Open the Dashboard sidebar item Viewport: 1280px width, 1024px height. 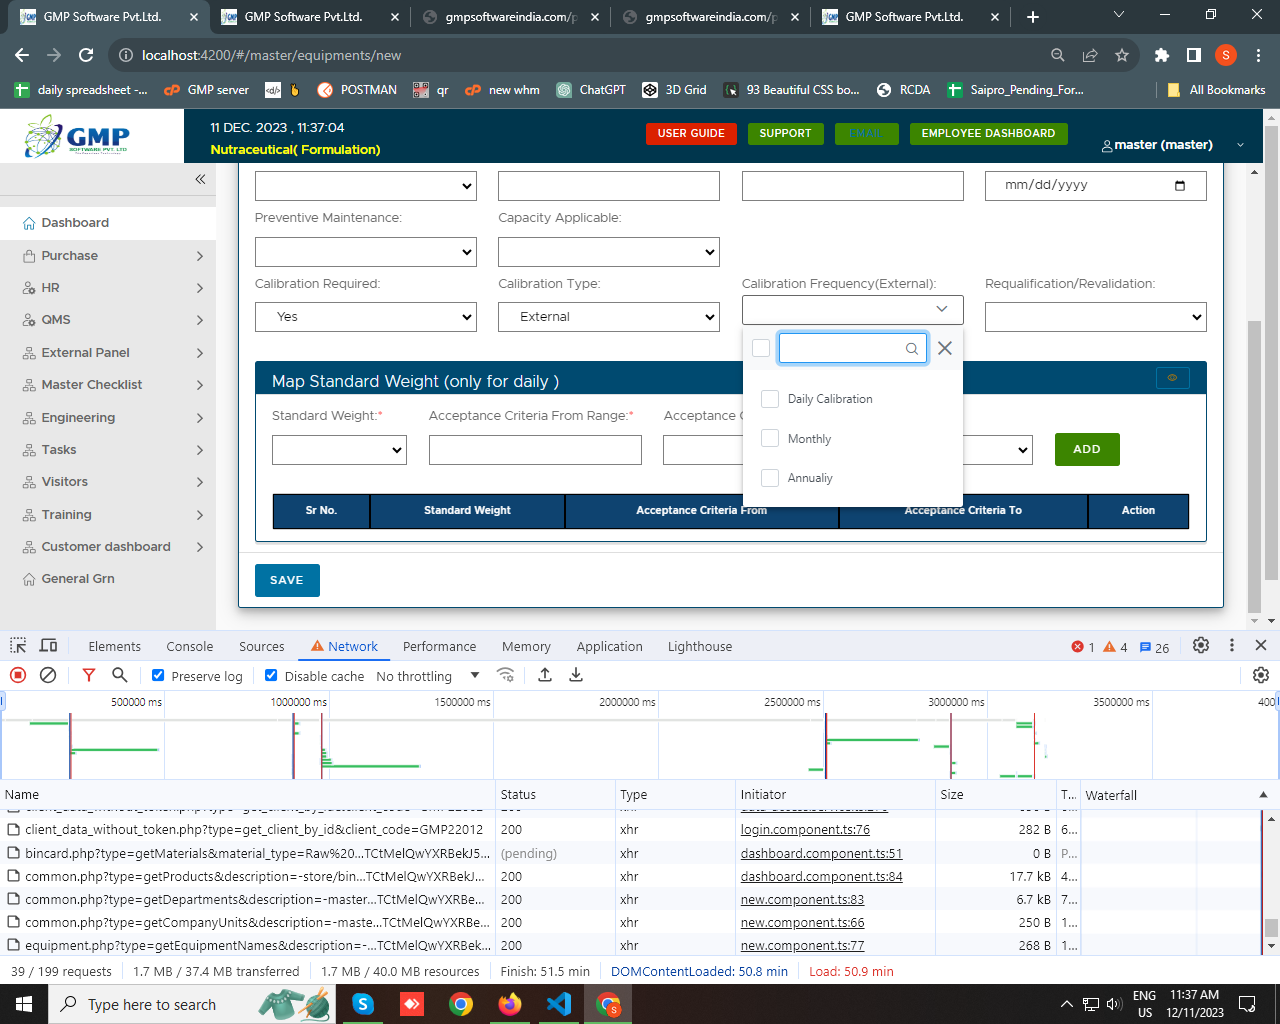(75, 223)
